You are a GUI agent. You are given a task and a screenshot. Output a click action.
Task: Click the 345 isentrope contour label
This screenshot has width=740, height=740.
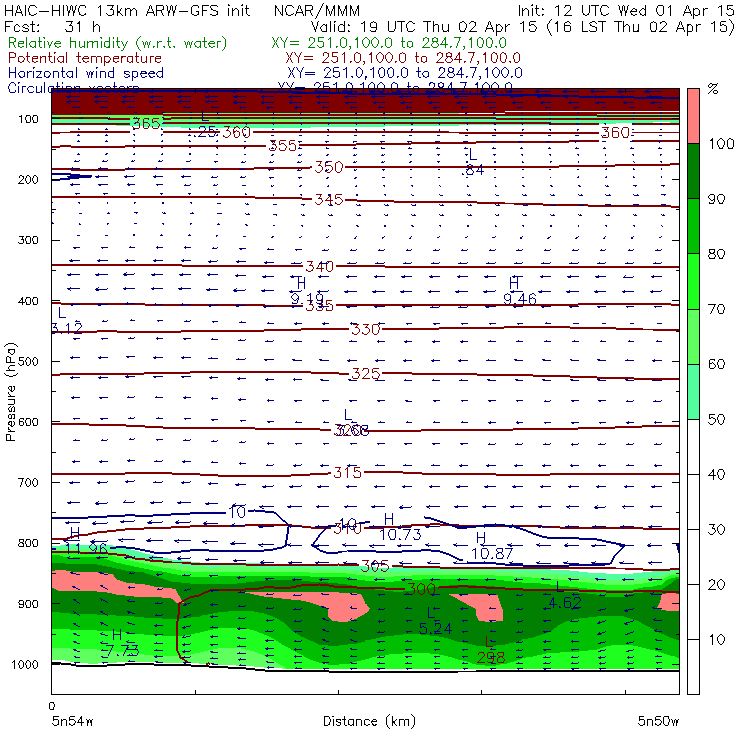pos(329,200)
